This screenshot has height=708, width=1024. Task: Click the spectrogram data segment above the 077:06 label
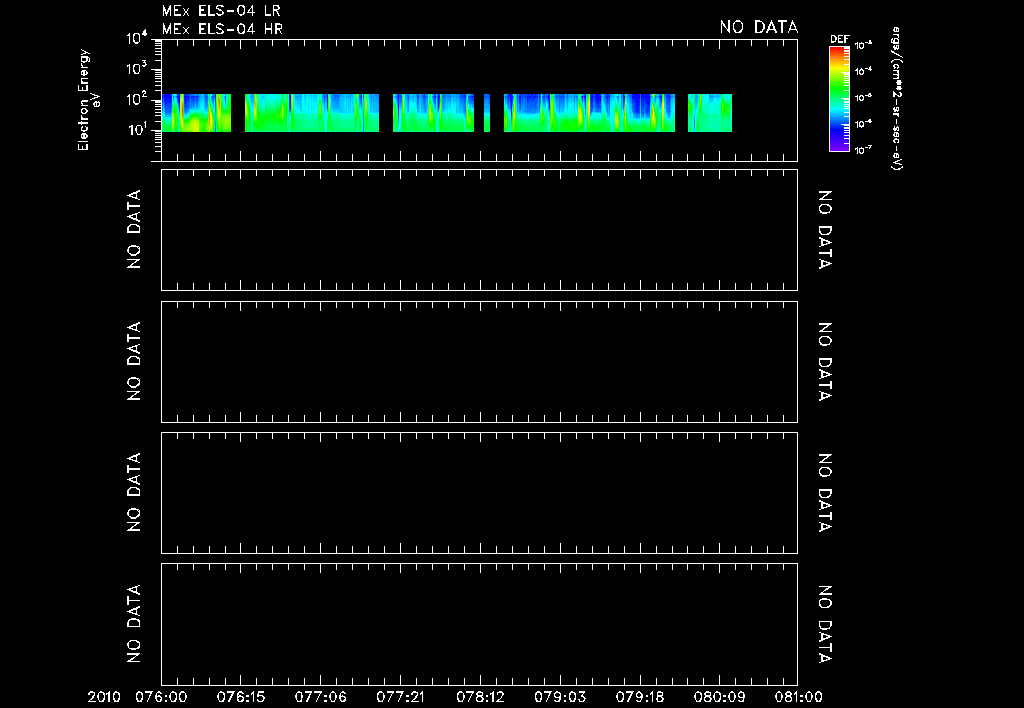tap(312, 113)
